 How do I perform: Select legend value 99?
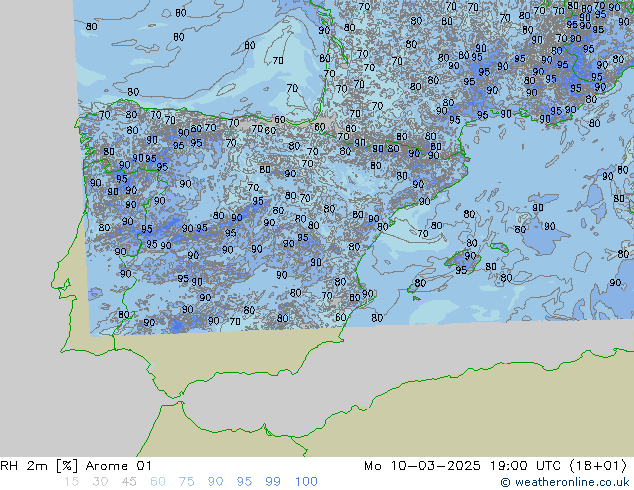[273, 482]
